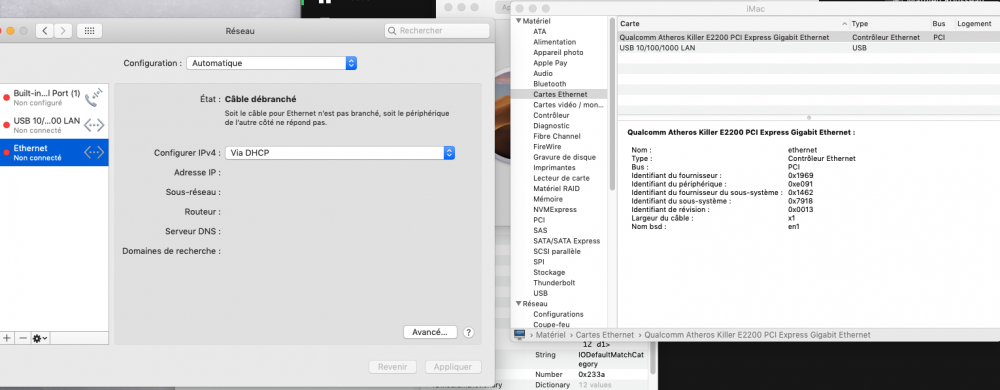The height and width of the screenshot is (390, 1000).
Task: Select the Ethernet network service
Action: pyautogui.click(x=54, y=152)
